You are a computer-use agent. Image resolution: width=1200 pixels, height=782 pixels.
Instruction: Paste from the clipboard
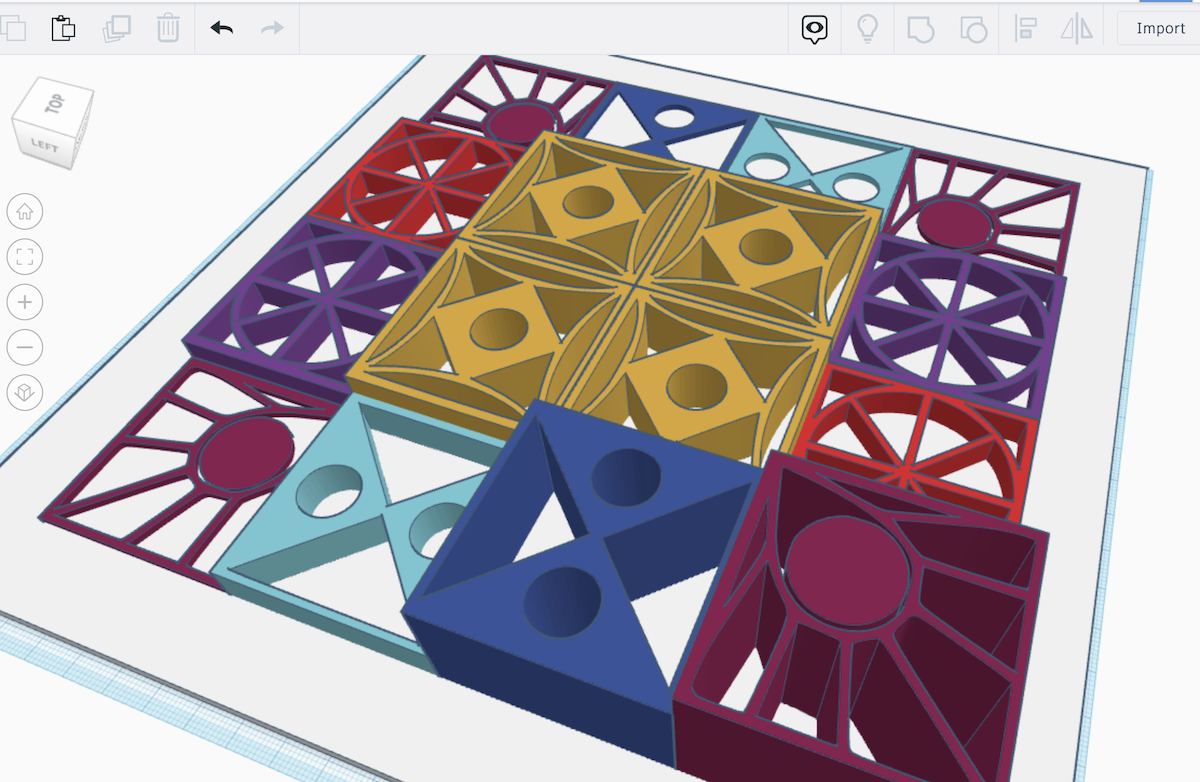coord(62,29)
